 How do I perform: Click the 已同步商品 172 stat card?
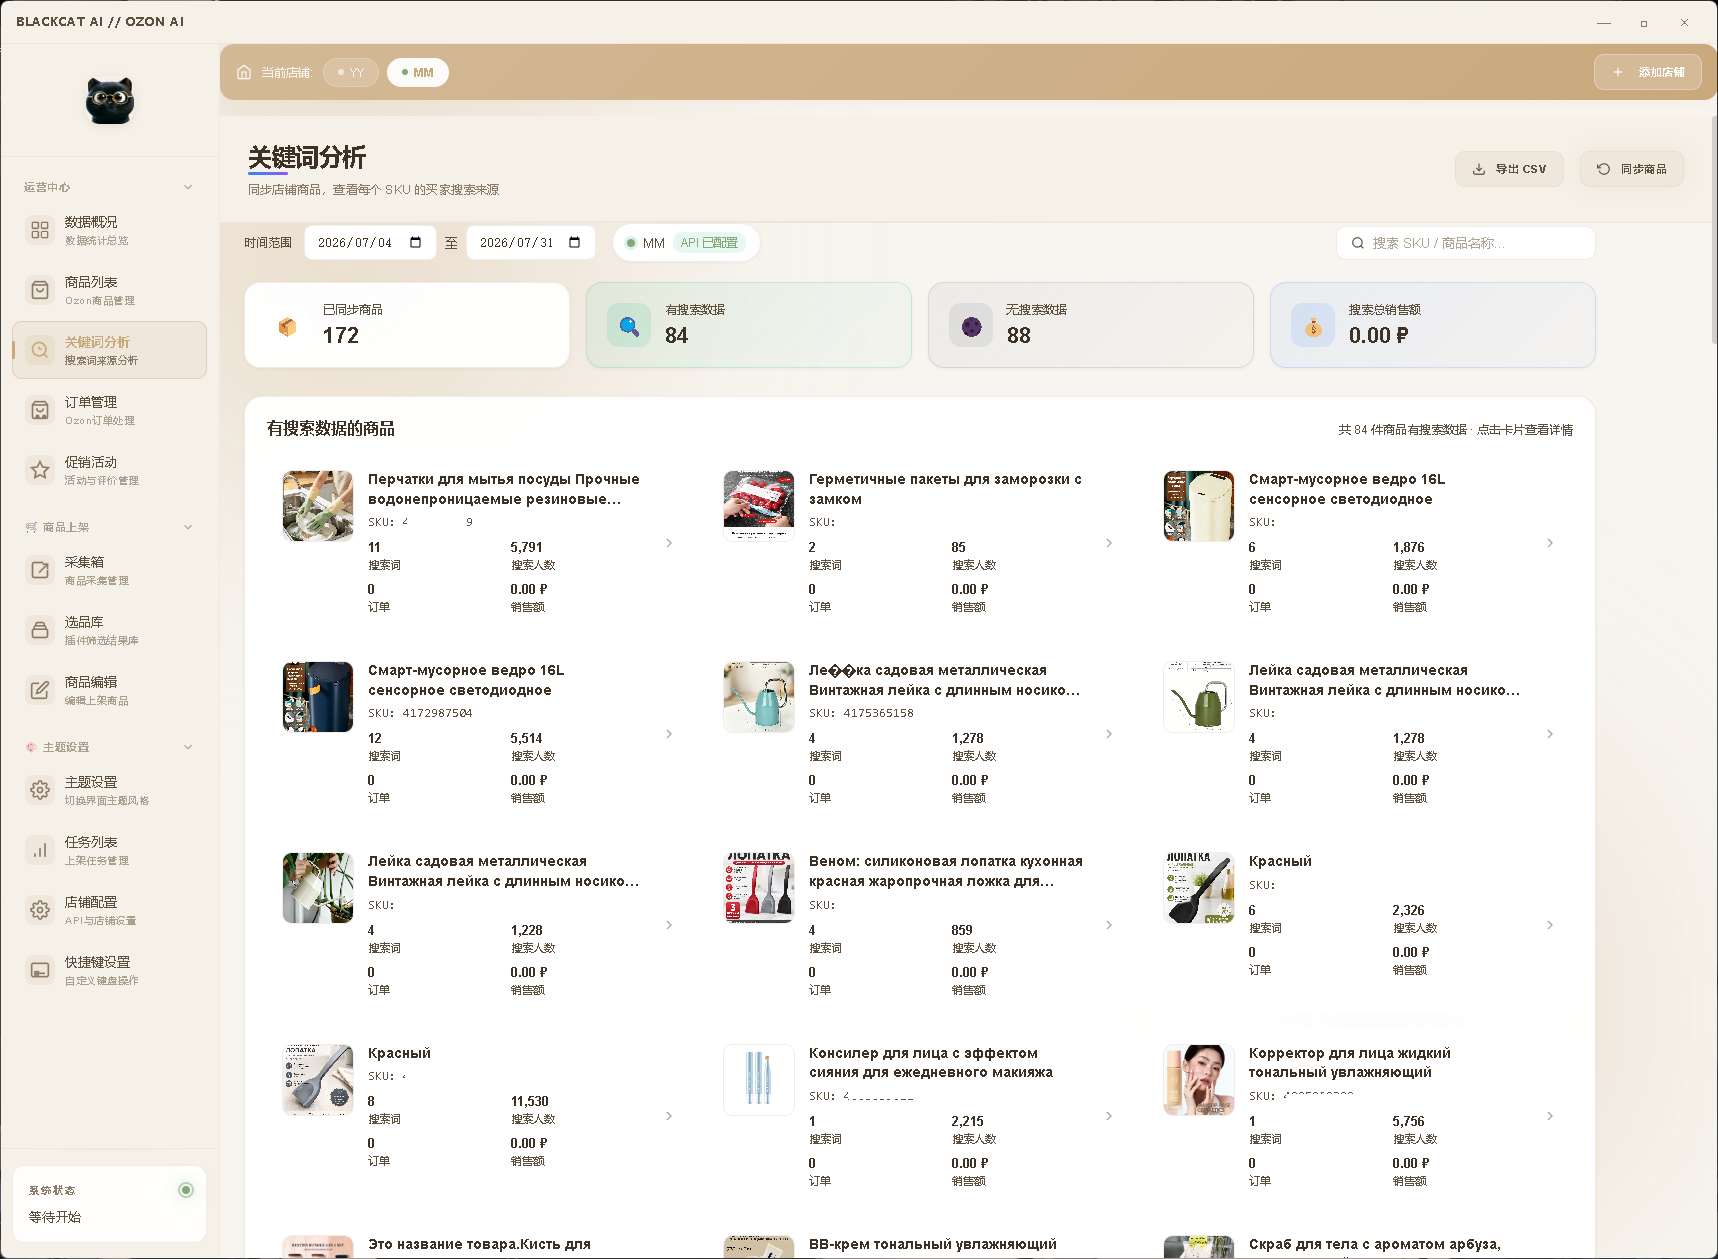tap(407, 325)
